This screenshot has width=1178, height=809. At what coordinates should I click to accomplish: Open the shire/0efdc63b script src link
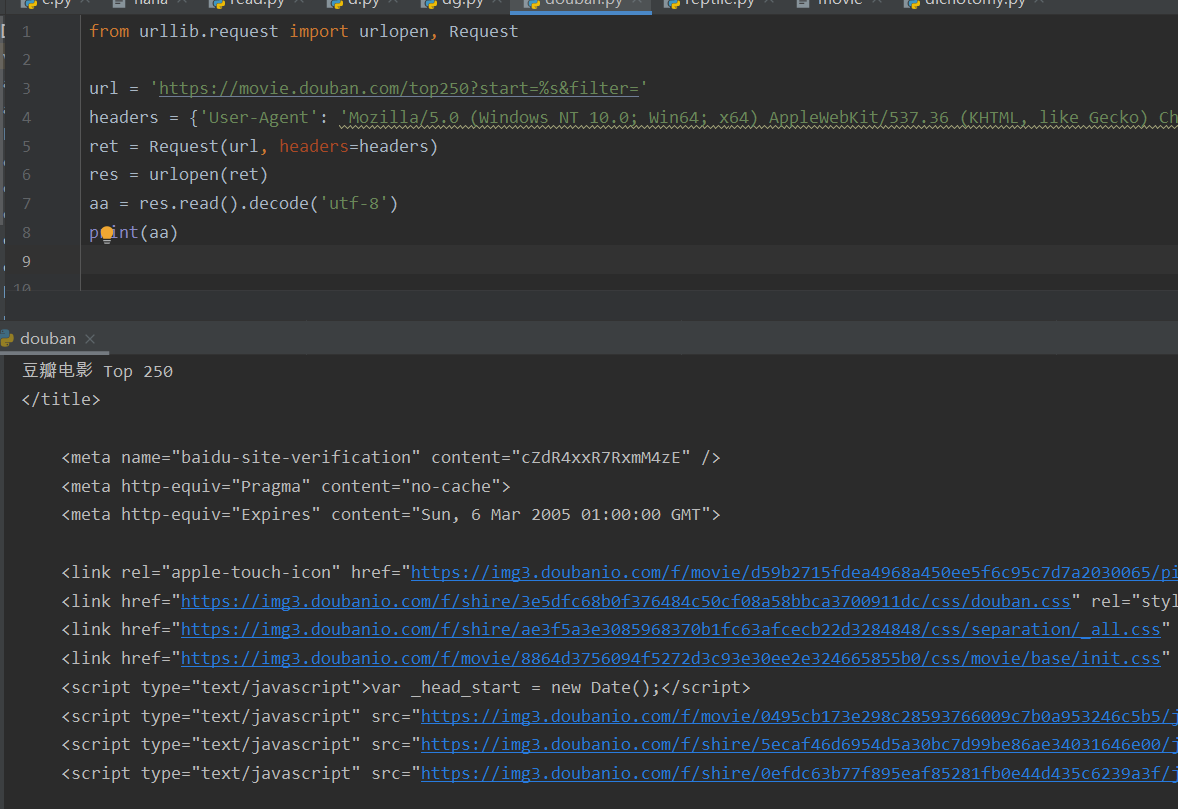799,773
